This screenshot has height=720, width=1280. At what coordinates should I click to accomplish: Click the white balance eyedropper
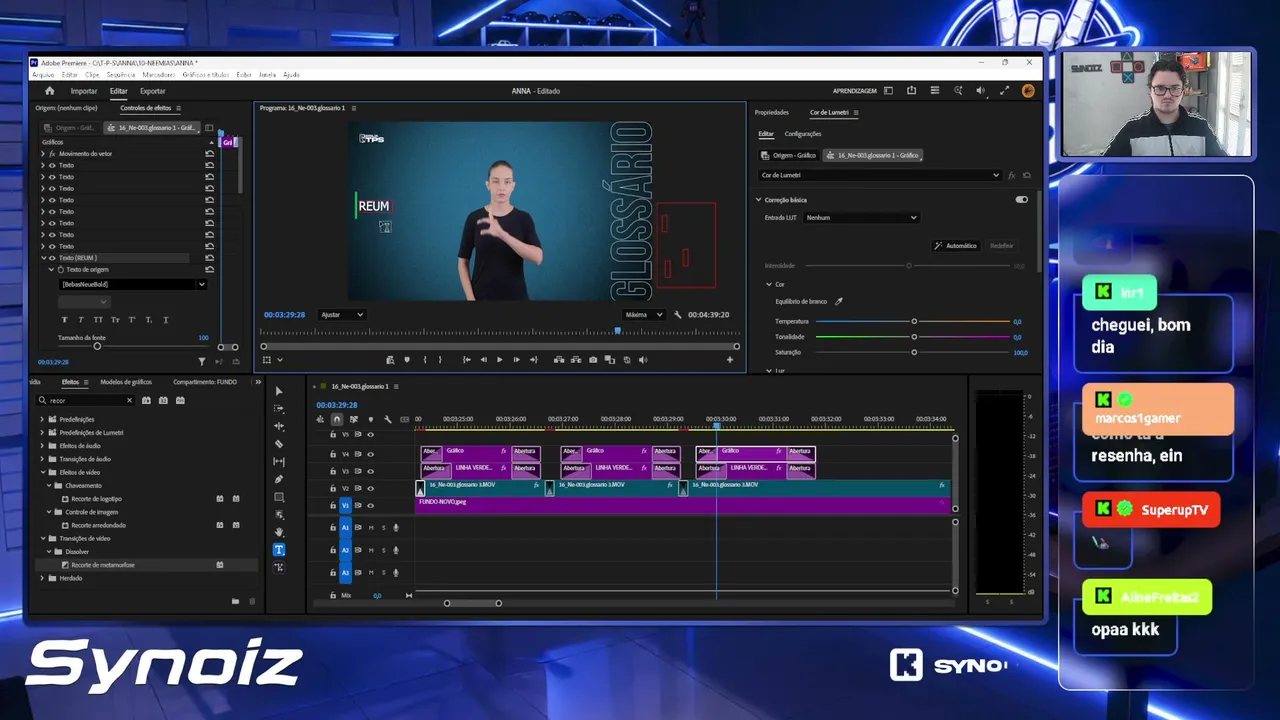[839, 301]
